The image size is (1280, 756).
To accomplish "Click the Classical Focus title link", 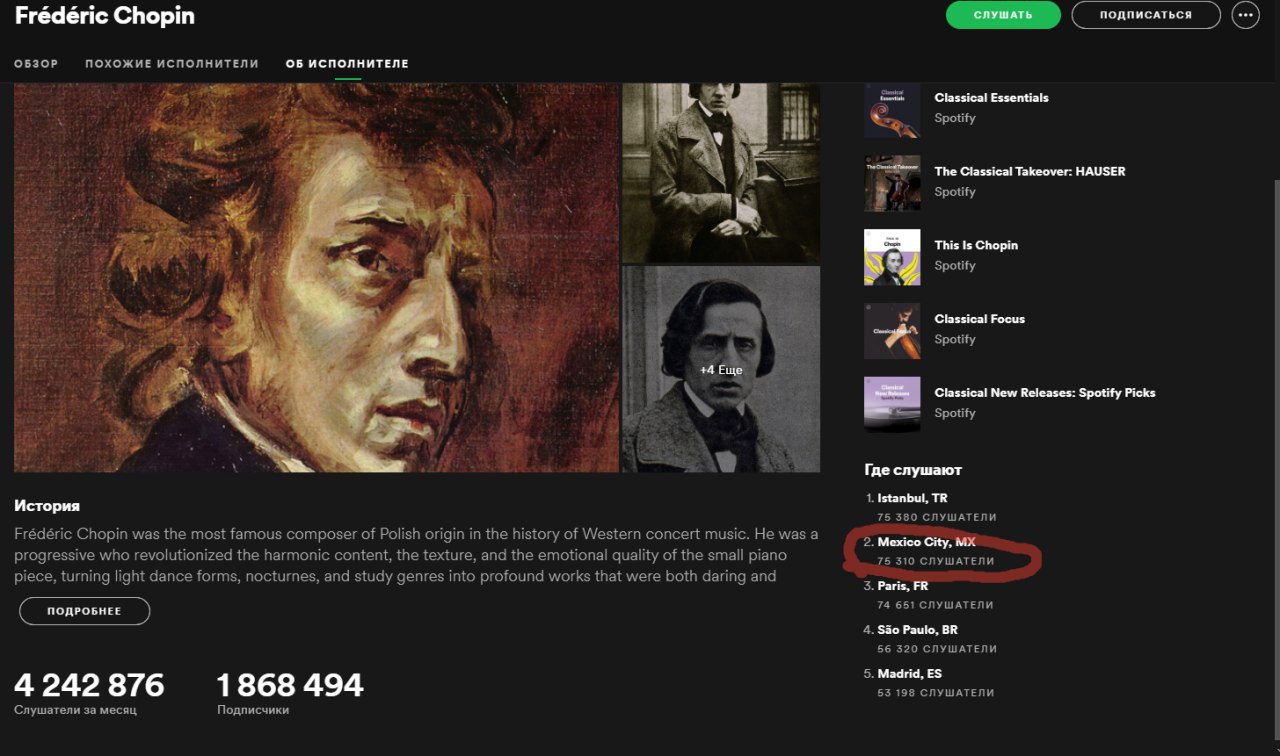I will point(979,319).
